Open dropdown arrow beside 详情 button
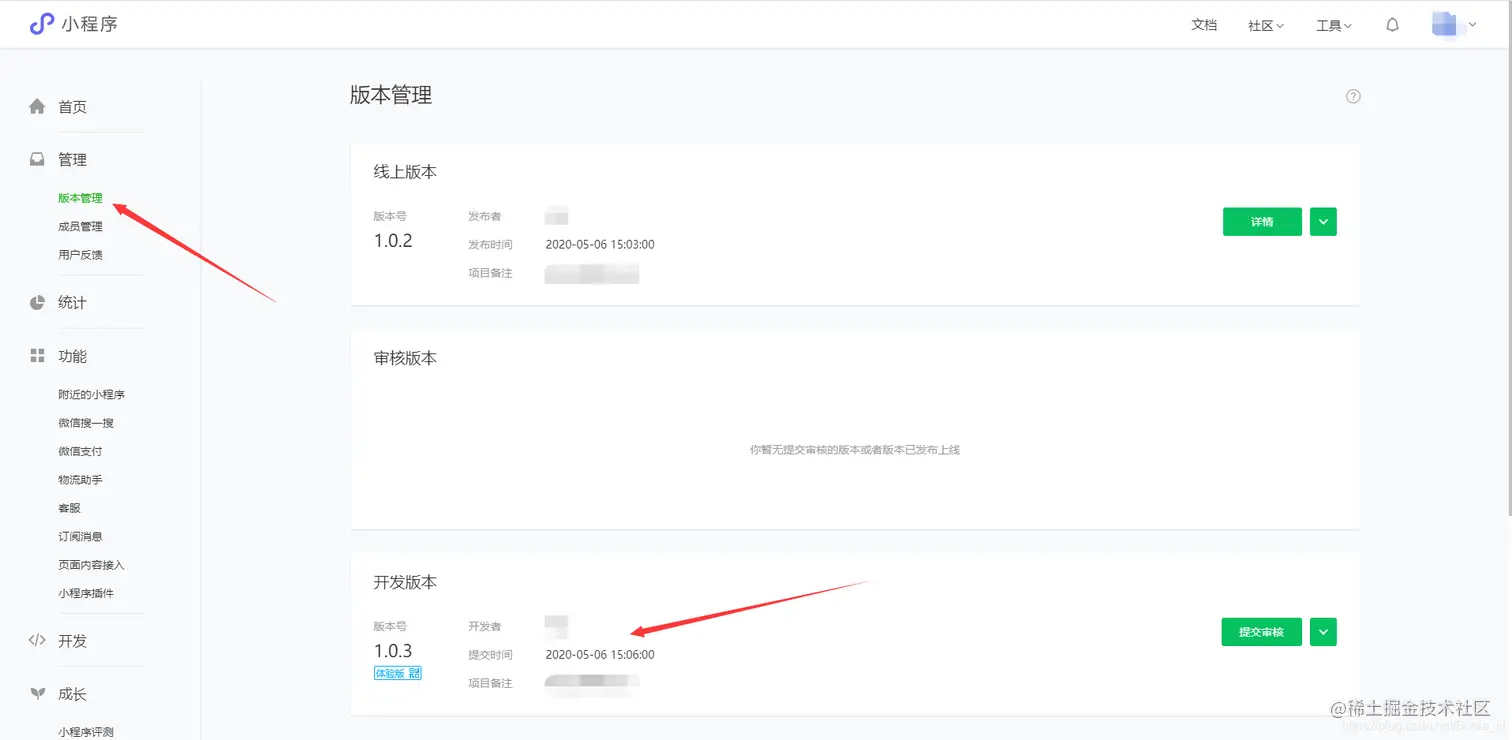Screen dimensions: 1512x740 (1323, 222)
